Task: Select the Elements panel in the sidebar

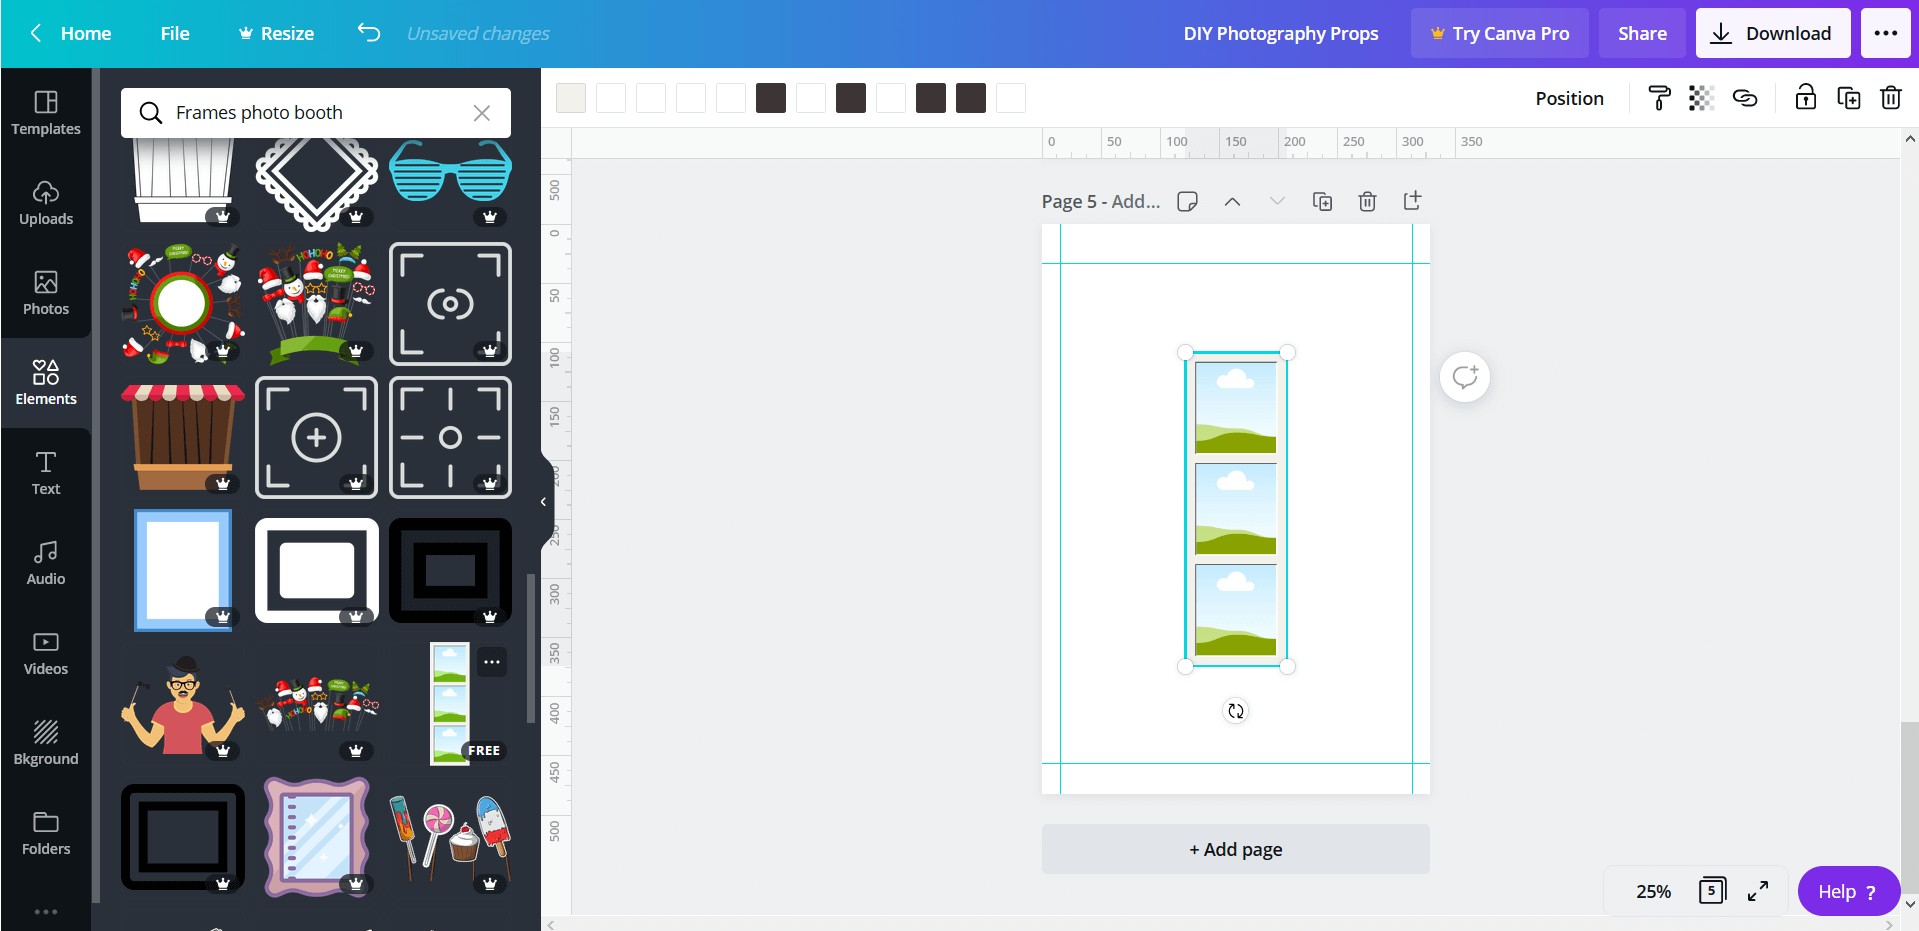Action: 45,382
